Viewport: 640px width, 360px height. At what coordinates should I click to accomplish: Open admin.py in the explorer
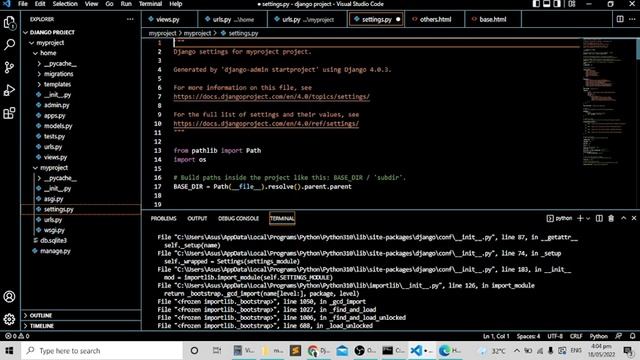[57, 105]
